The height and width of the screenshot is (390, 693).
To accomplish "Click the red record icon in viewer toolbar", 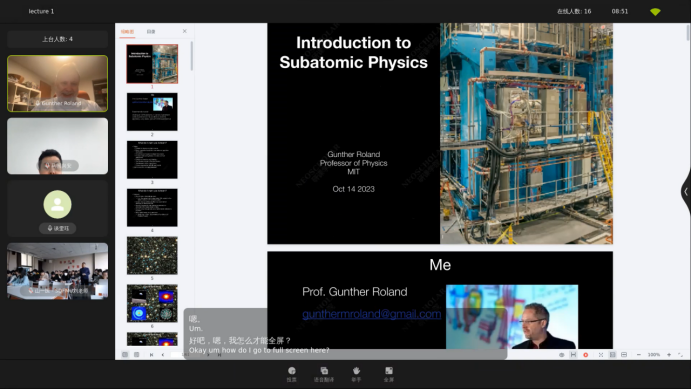I will [x=586, y=355].
